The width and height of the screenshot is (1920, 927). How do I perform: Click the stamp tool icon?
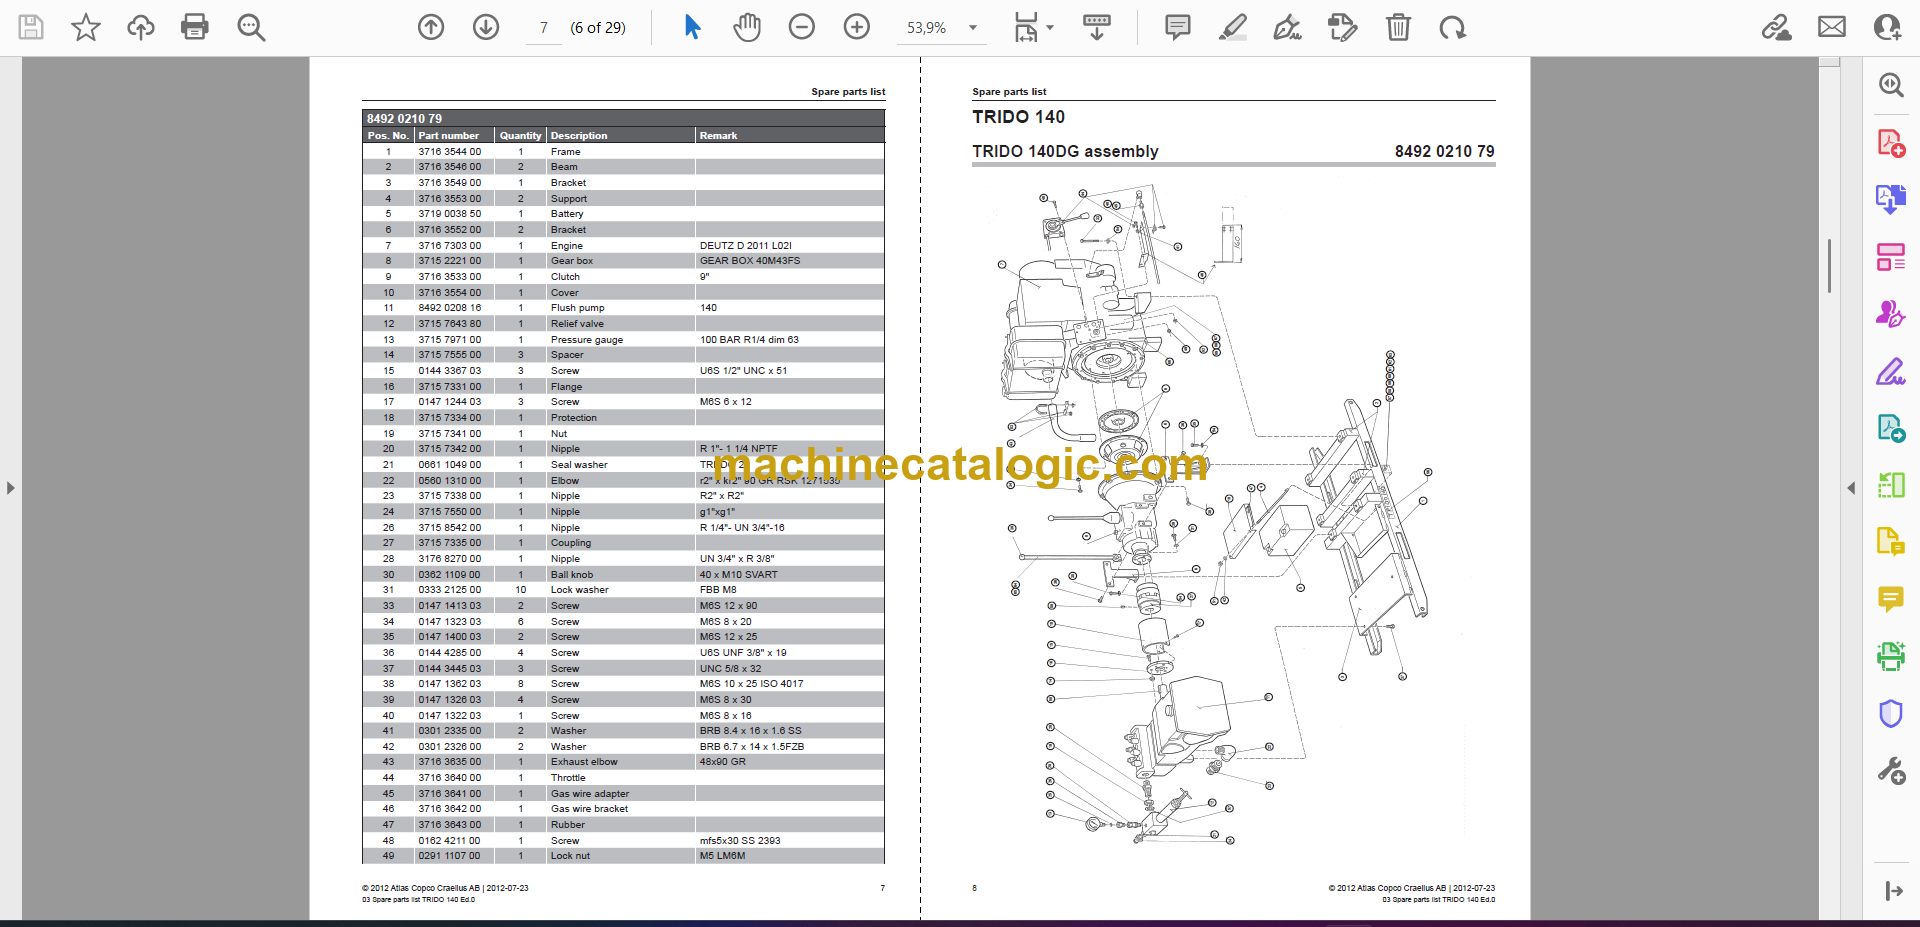pyautogui.click(x=1342, y=27)
